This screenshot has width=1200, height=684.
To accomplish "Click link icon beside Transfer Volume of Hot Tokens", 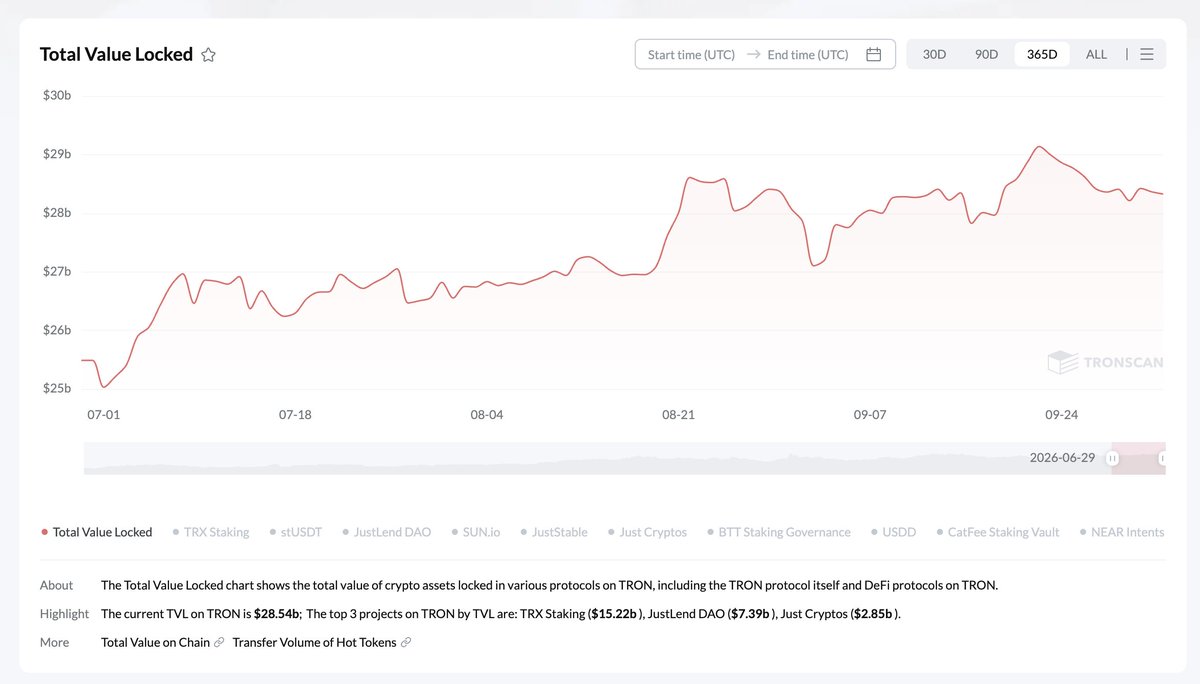I will (405, 642).
